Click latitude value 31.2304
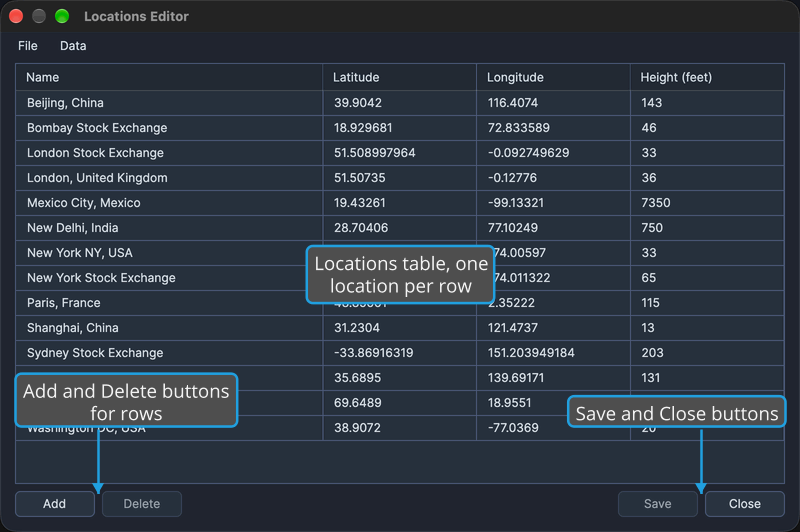800x532 pixels. 399,328
